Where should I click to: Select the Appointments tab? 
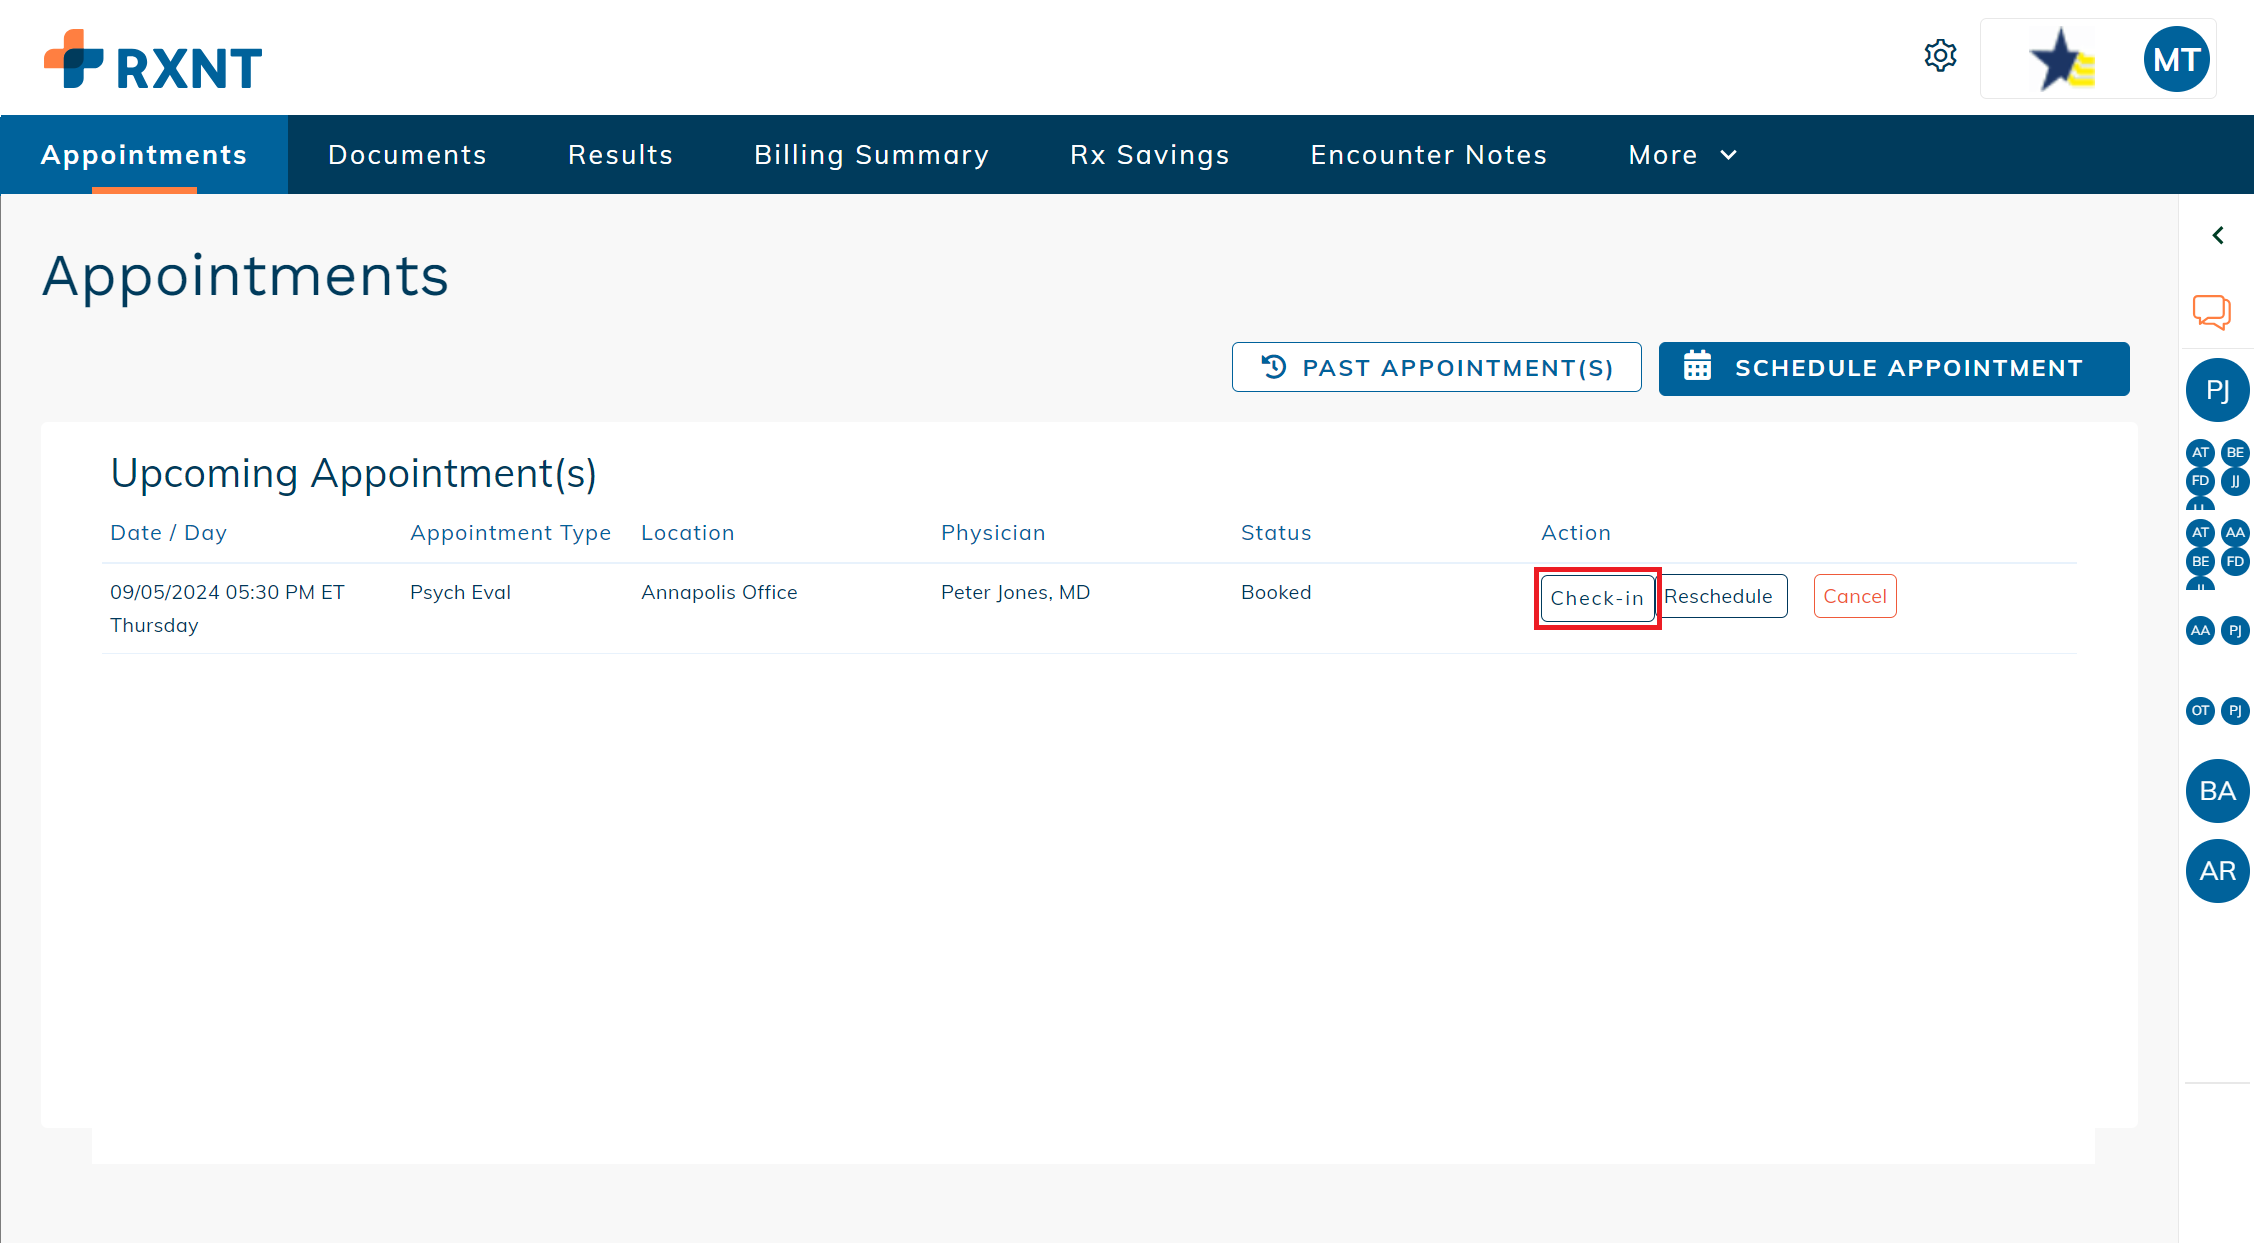(144, 155)
